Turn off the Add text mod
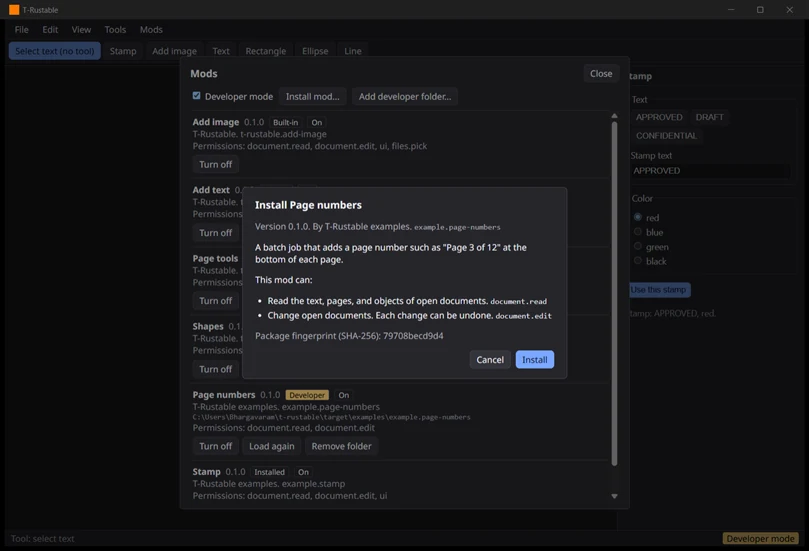This screenshot has width=809, height=551. pyautogui.click(x=216, y=233)
